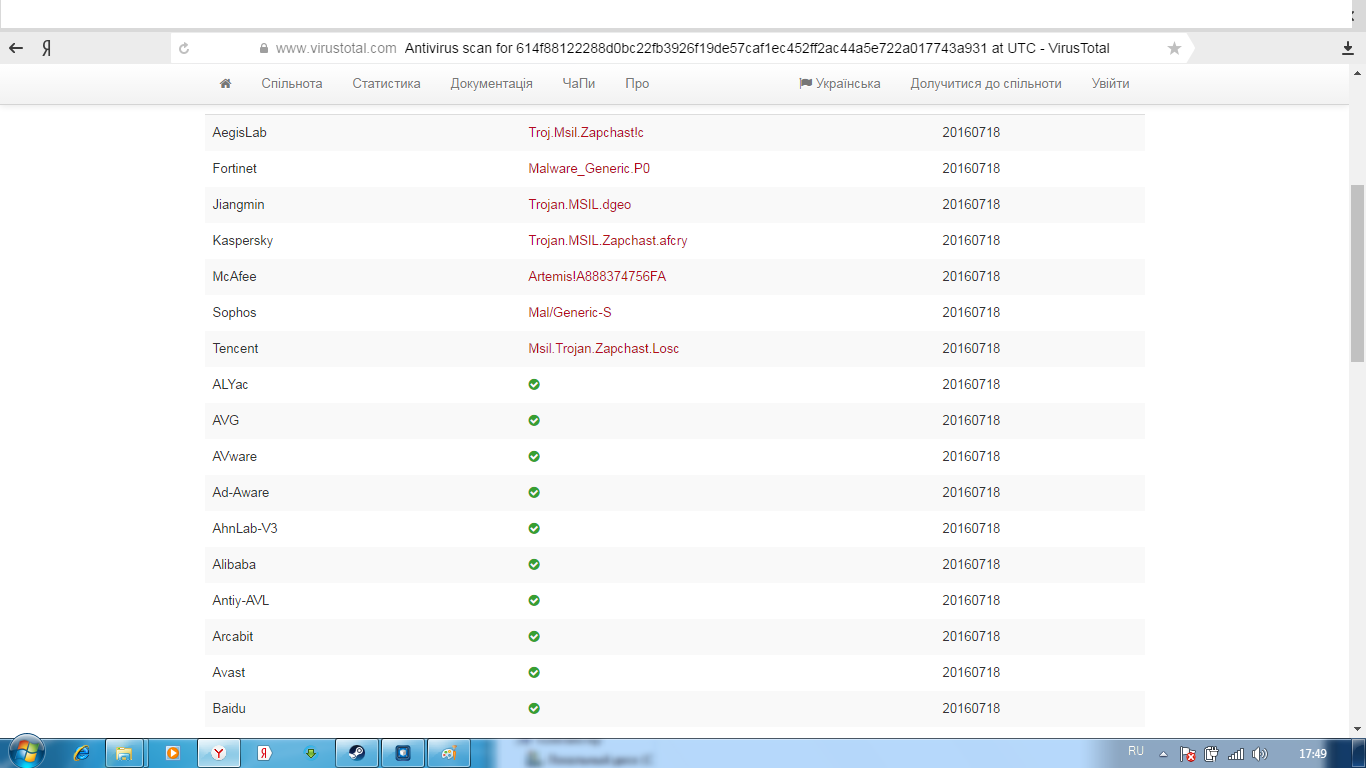Click the green check icon for Baidu
The height and width of the screenshot is (768, 1366).
[x=534, y=709]
